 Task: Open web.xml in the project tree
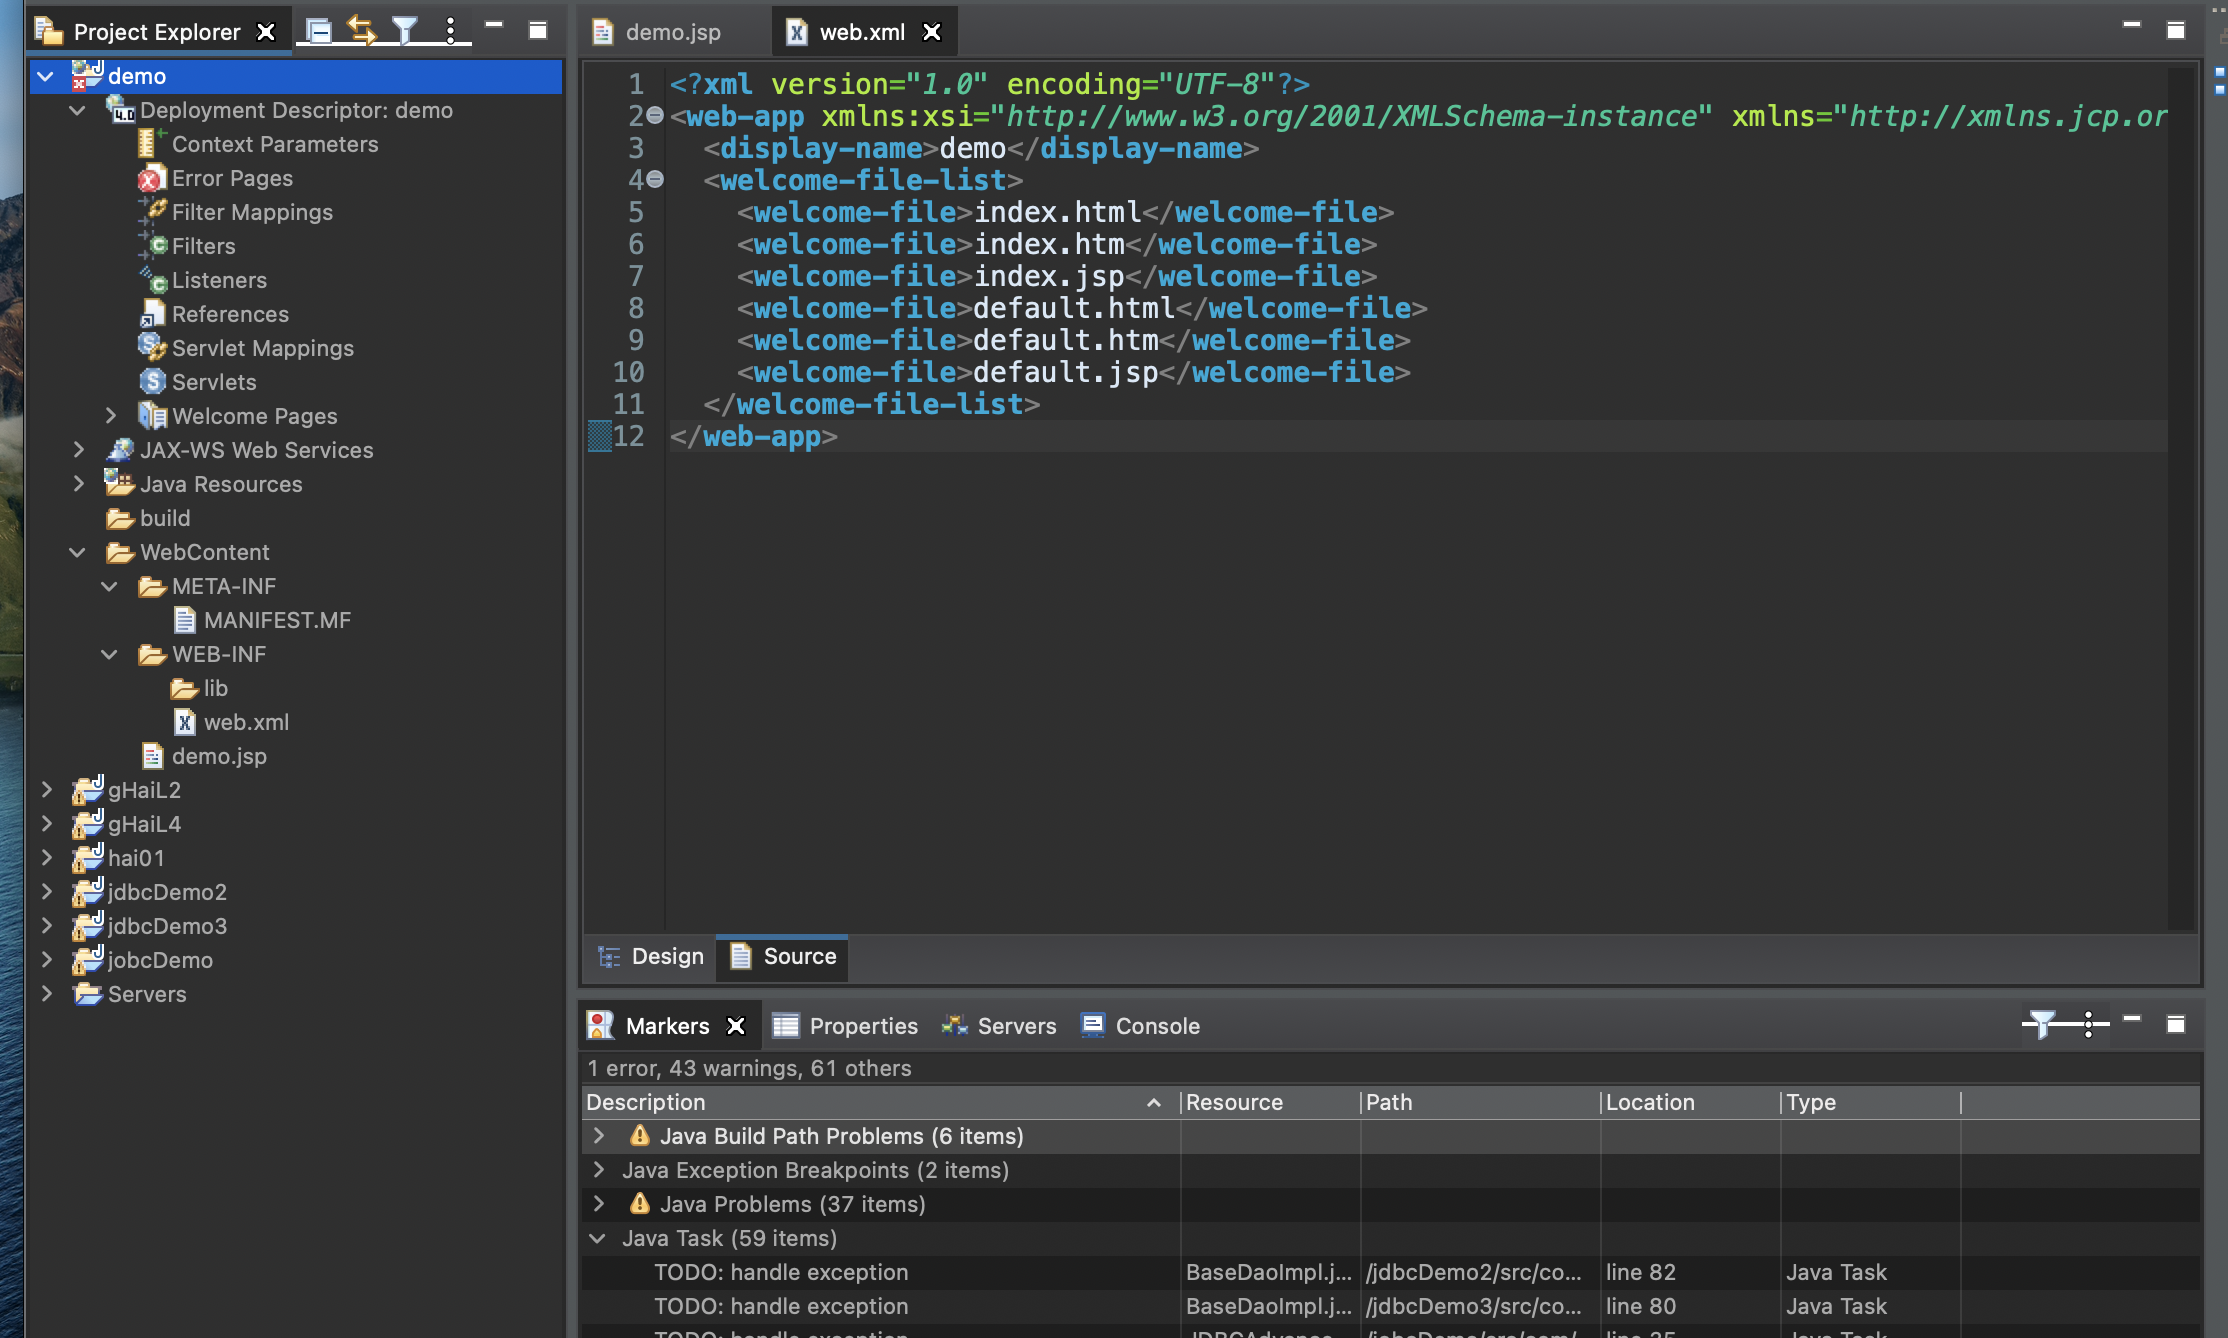[246, 722]
